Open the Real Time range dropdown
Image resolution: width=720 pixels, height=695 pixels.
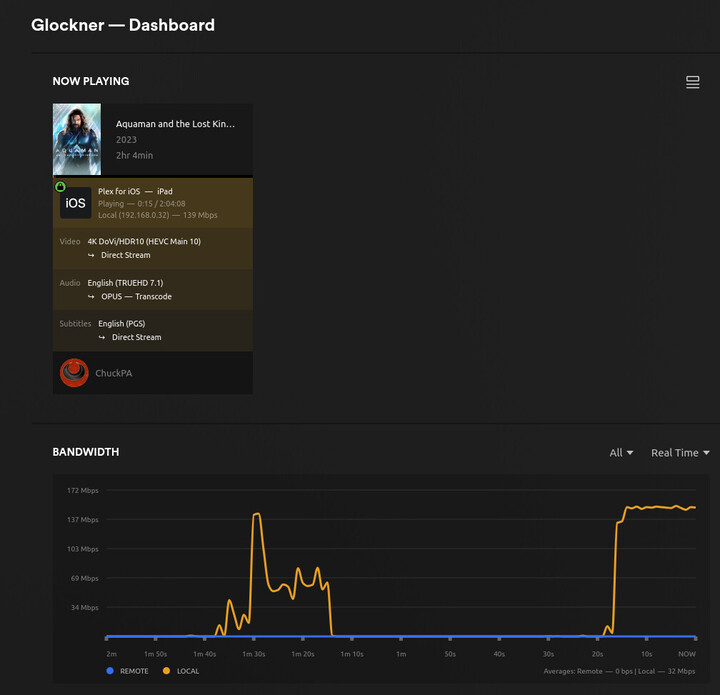680,453
